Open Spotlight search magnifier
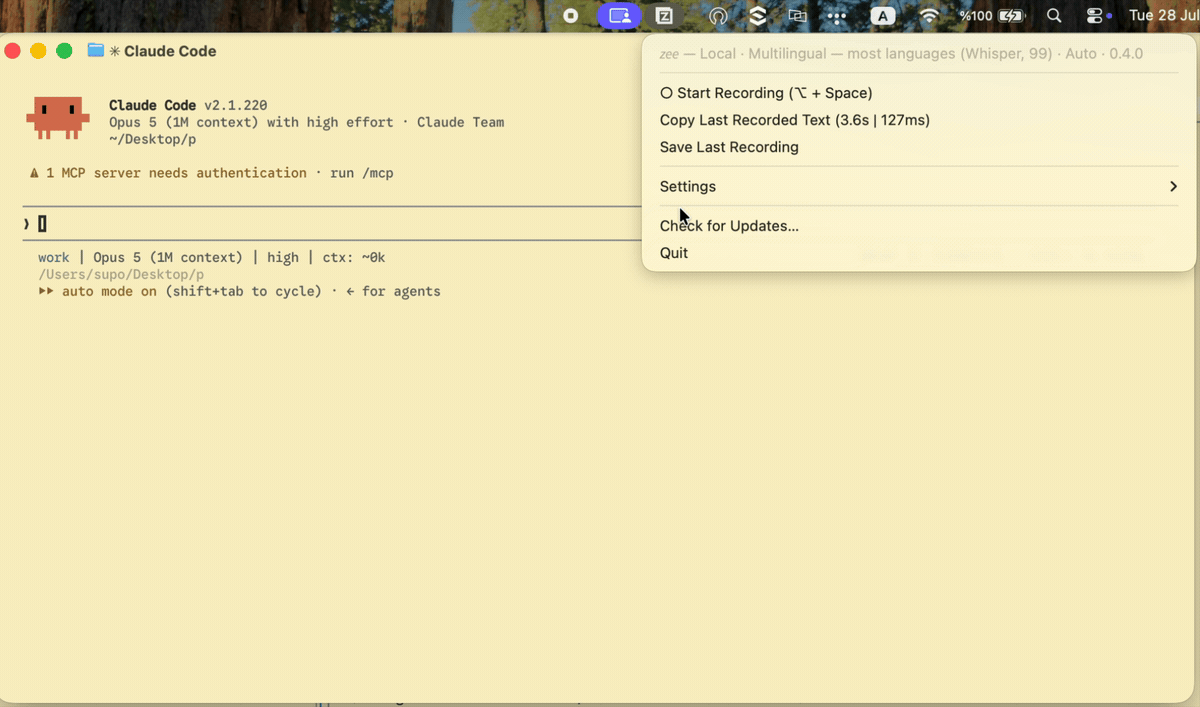Screen dimensions: 1200x707 click(1054, 16)
